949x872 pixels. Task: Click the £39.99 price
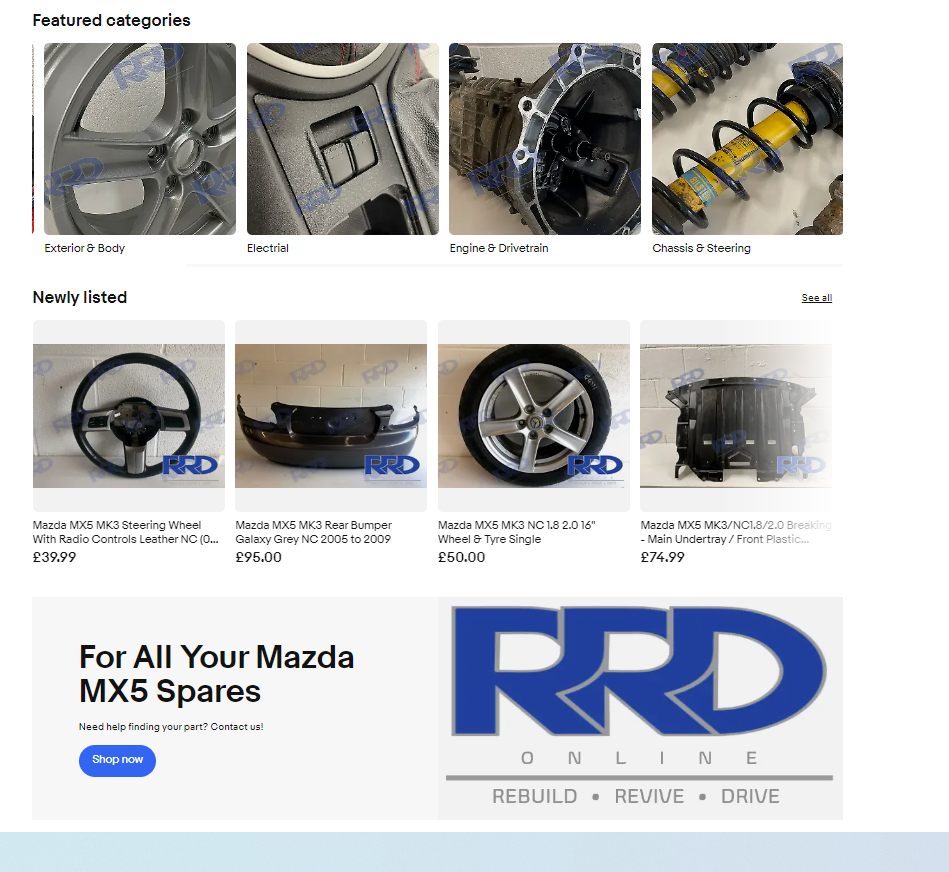coord(54,557)
